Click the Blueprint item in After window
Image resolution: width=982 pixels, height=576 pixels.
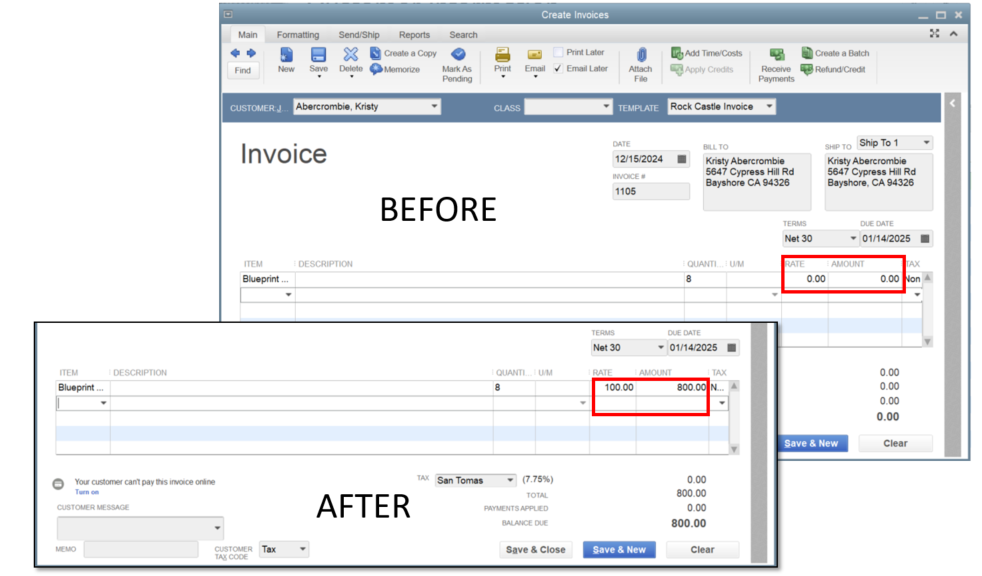click(82, 388)
